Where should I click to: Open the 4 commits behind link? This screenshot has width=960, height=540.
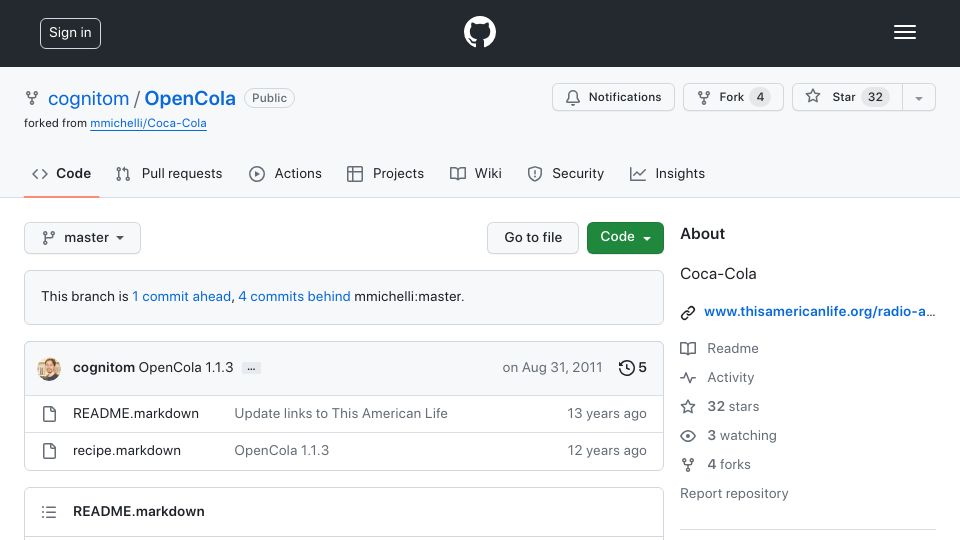[x=294, y=296]
